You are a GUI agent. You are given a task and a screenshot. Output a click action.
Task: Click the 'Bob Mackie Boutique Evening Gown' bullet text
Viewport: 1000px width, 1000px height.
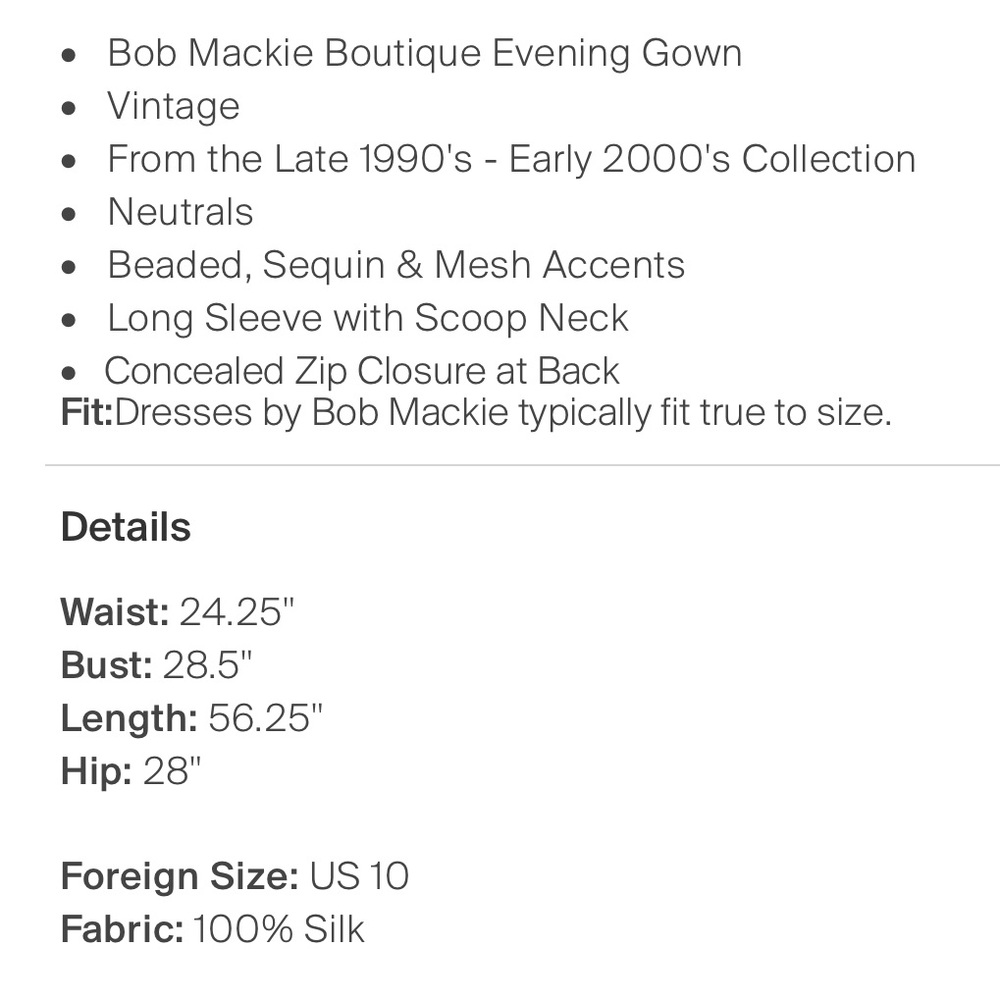click(424, 53)
